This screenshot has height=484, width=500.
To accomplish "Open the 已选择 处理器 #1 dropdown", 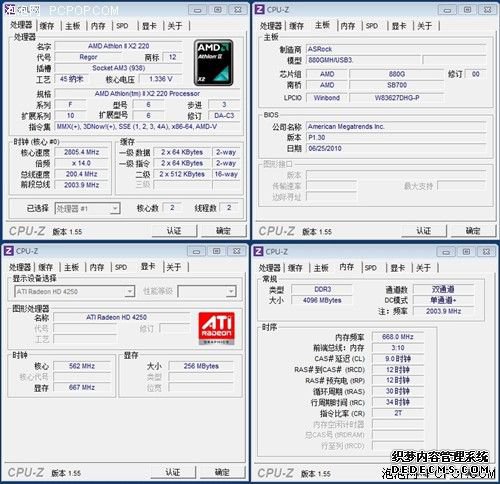I will pyautogui.click(x=87, y=208).
